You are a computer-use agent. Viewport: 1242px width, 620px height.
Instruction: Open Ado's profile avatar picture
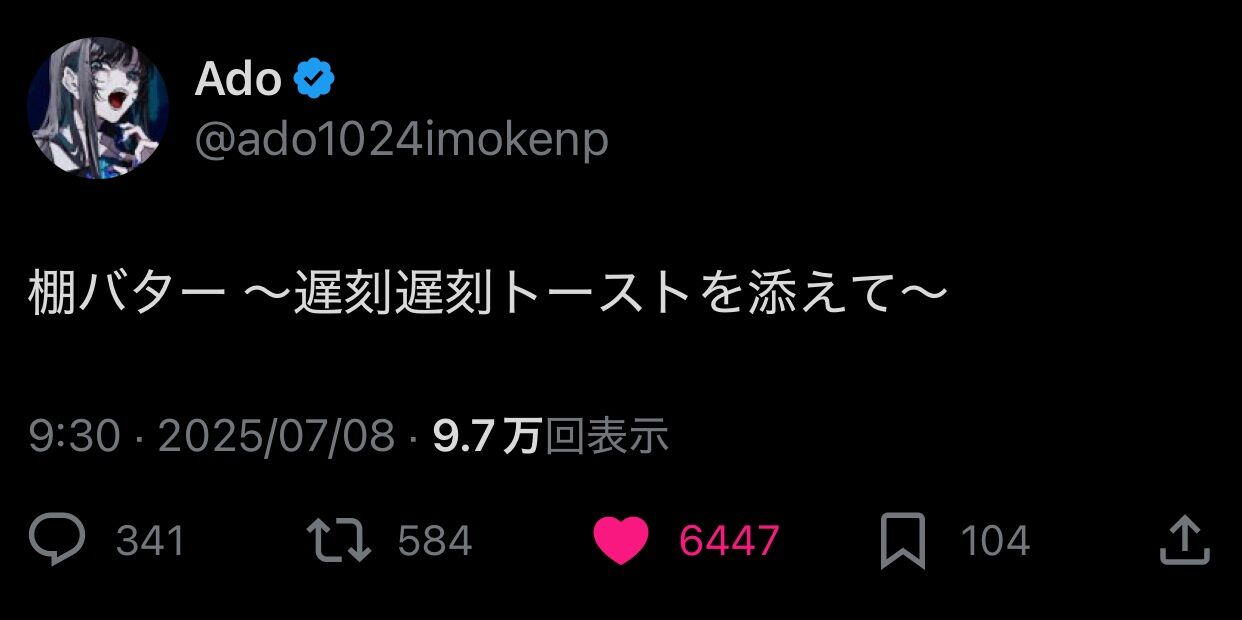[97, 108]
